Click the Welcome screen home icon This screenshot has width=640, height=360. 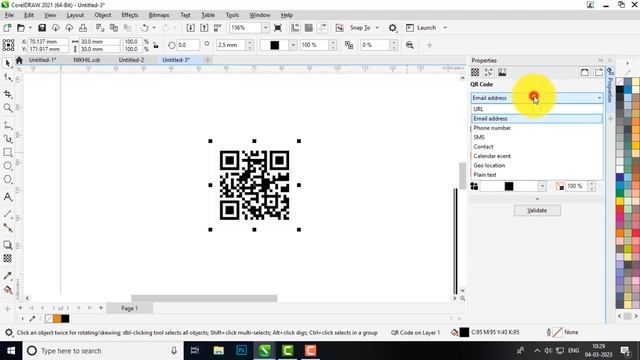(19, 60)
